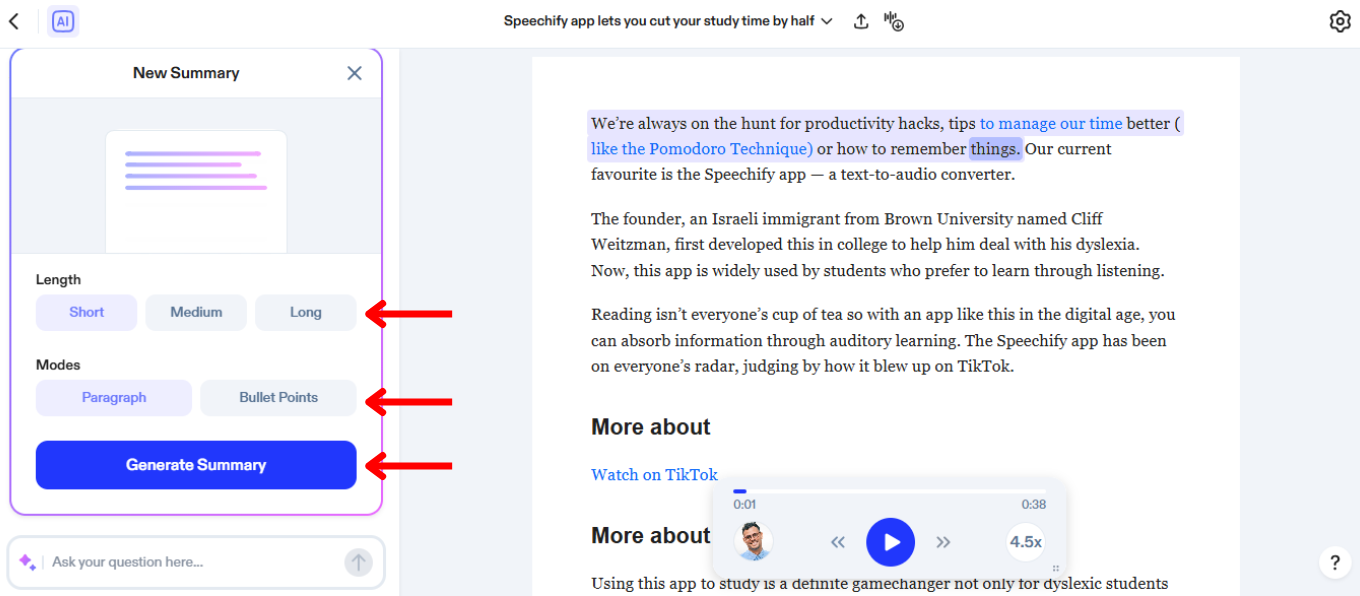1360x596 pixels.
Task: Click the Generate Summary button
Action: click(196, 465)
